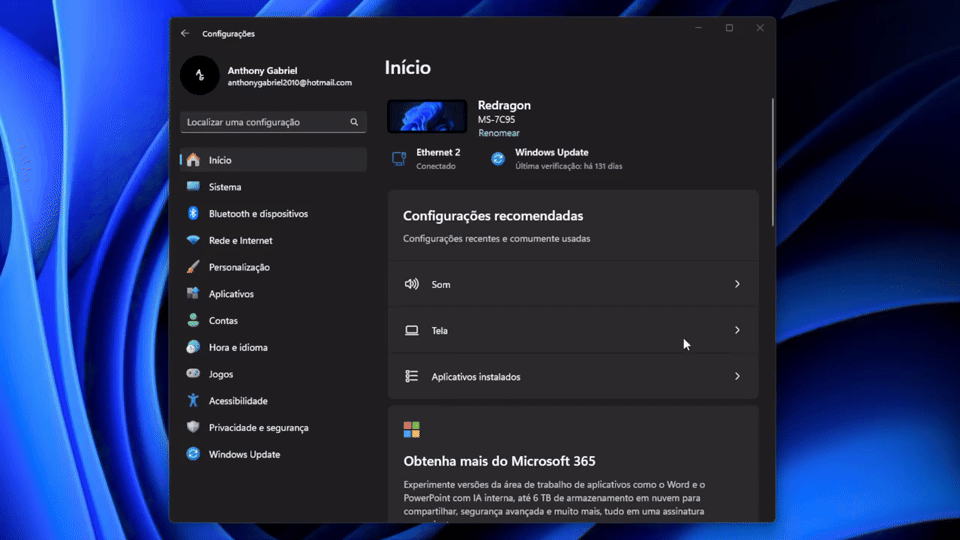This screenshot has height=540, width=960.
Task: Click the Jogos controller icon
Action: tap(193, 373)
